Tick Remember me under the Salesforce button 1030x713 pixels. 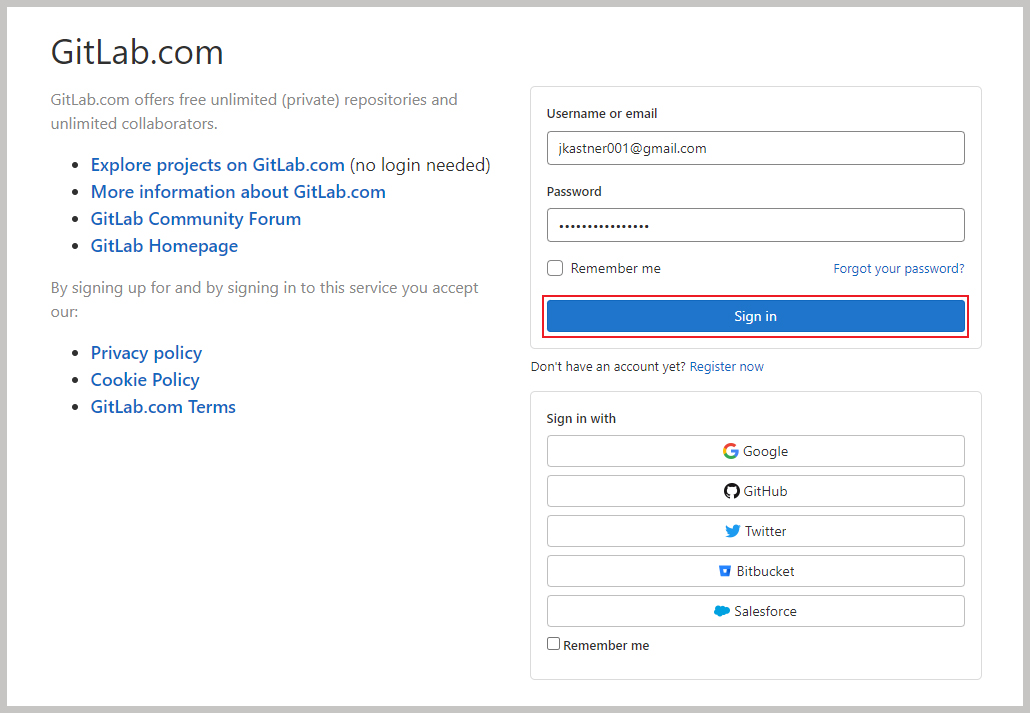[554, 644]
